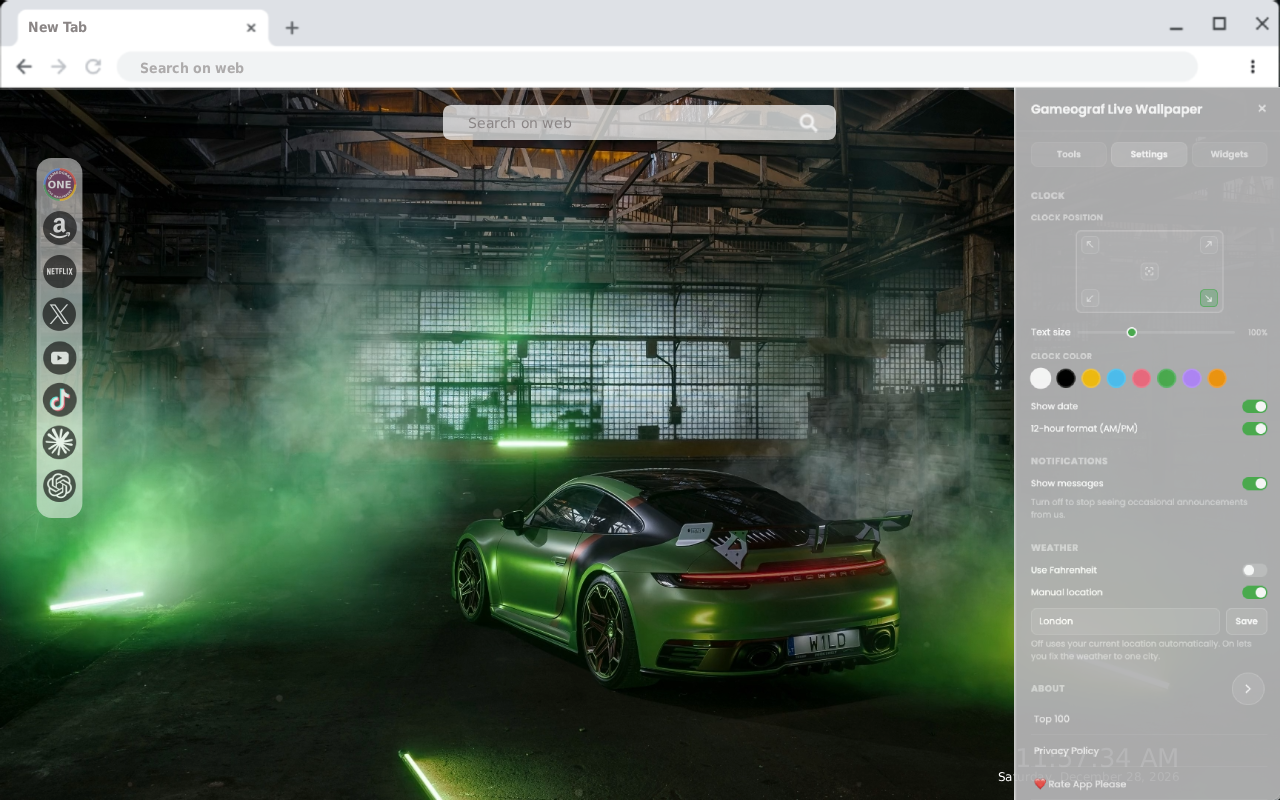Viewport: 1280px width, 800px height.
Task: Save the manual weather location
Action: tap(1246, 621)
